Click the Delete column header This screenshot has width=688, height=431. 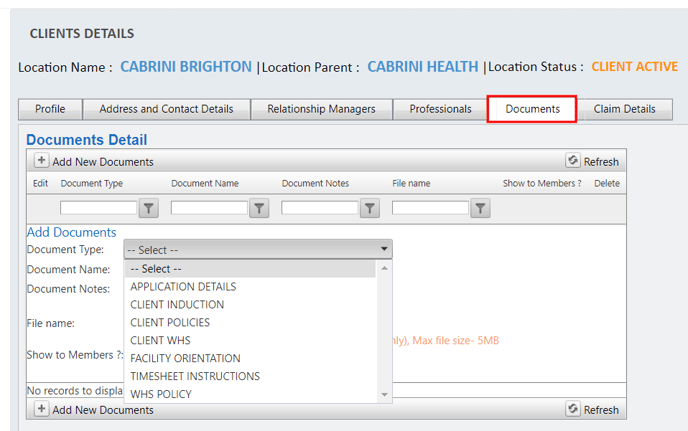coord(607,183)
